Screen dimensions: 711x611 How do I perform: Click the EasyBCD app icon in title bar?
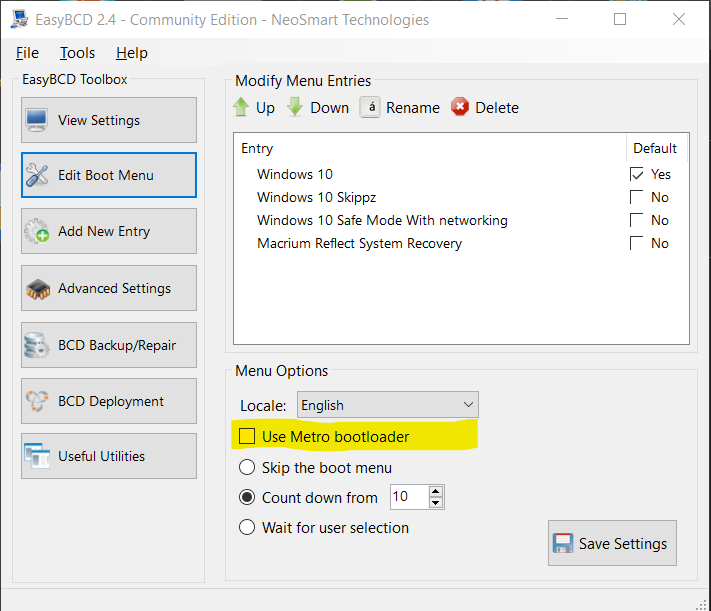(19, 20)
